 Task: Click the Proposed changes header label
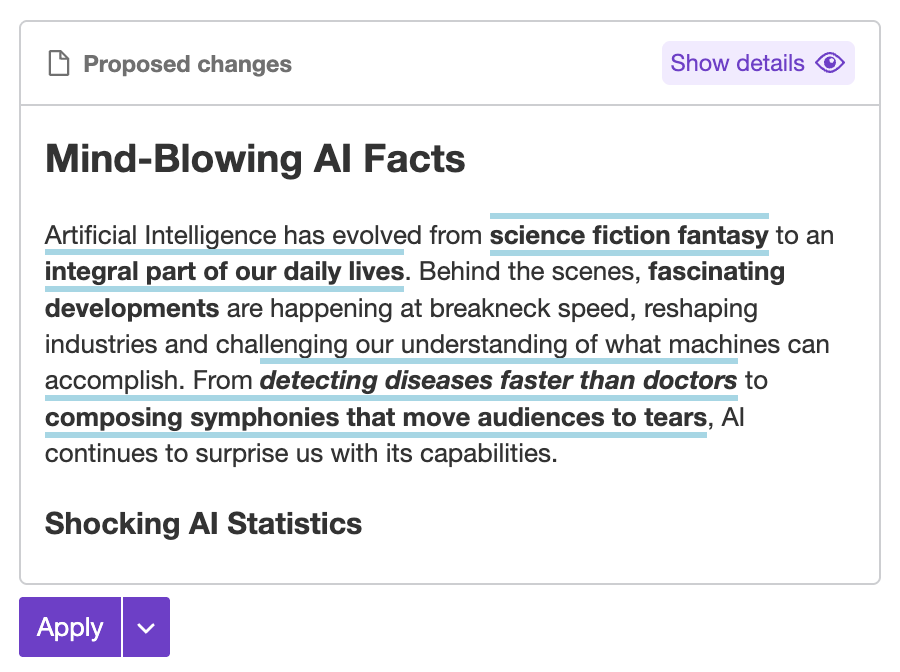[x=188, y=65]
